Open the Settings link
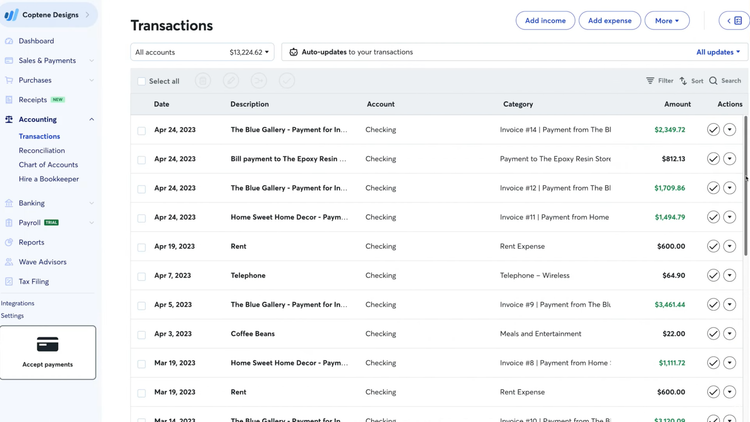This screenshot has width=750, height=422. pyautogui.click(x=12, y=316)
